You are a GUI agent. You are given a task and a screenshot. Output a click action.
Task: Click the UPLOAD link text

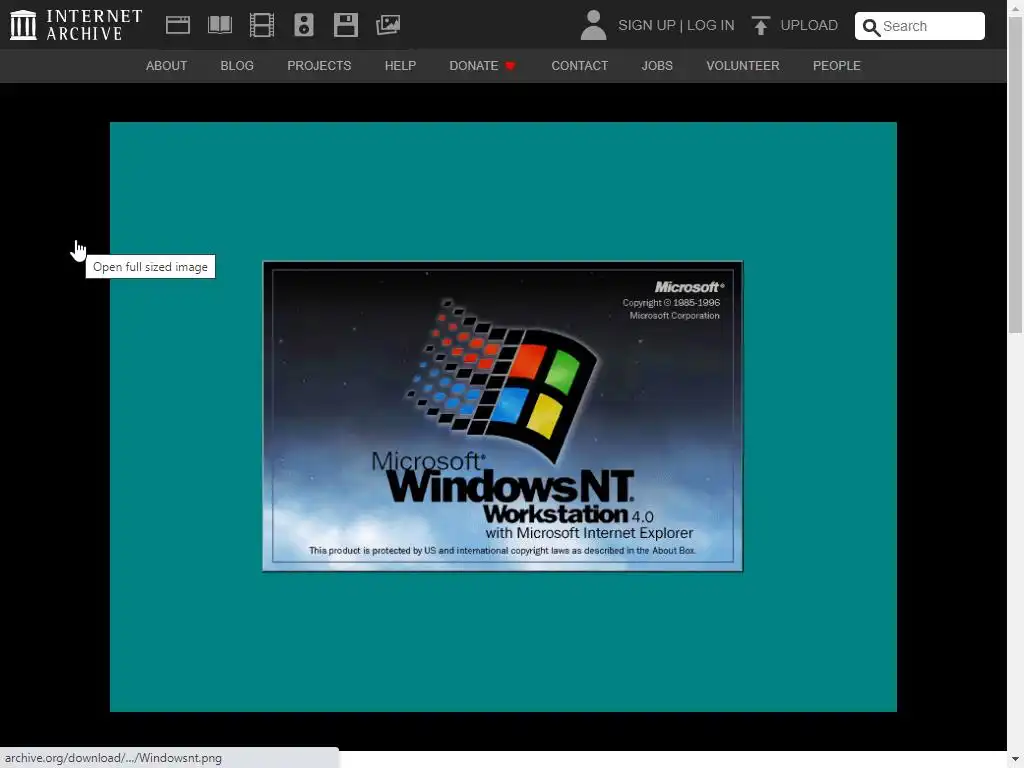809,25
